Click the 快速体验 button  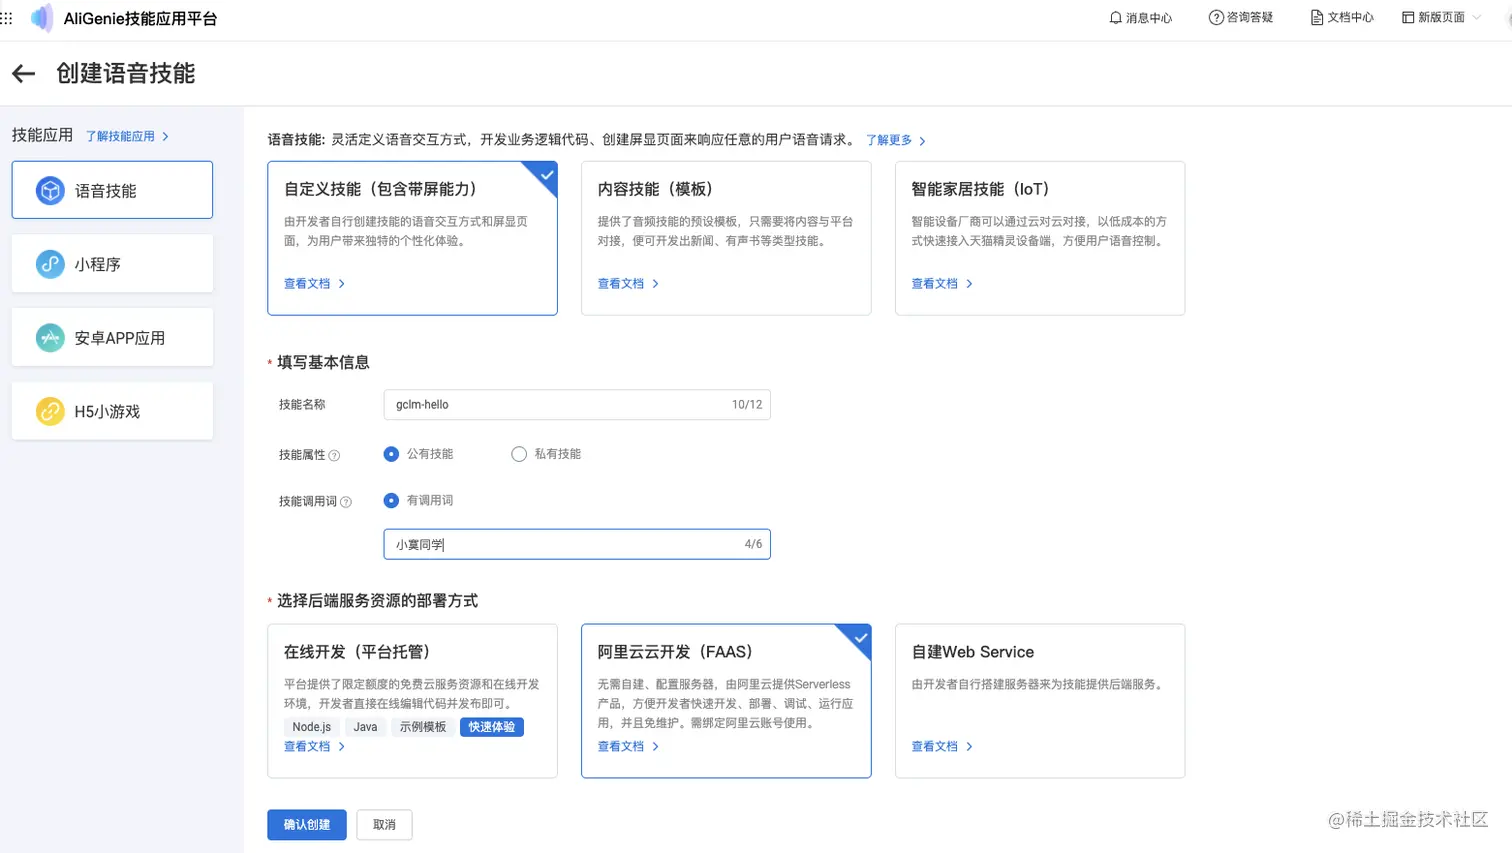click(x=492, y=727)
